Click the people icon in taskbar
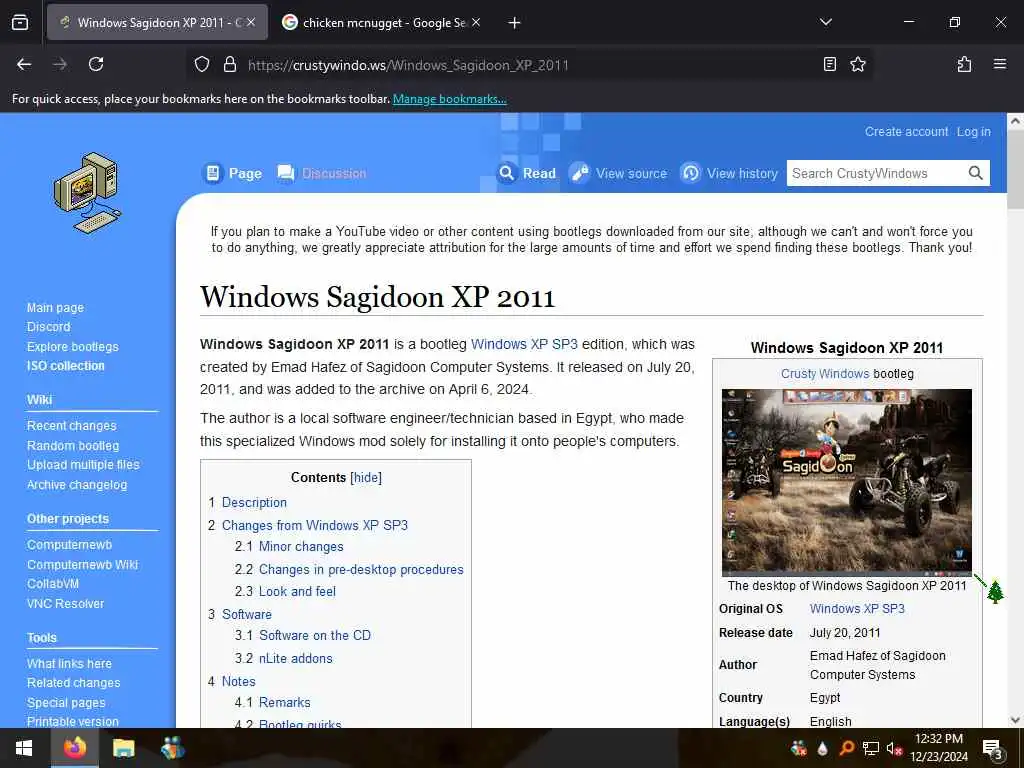1024x768 pixels. coord(172,748)
